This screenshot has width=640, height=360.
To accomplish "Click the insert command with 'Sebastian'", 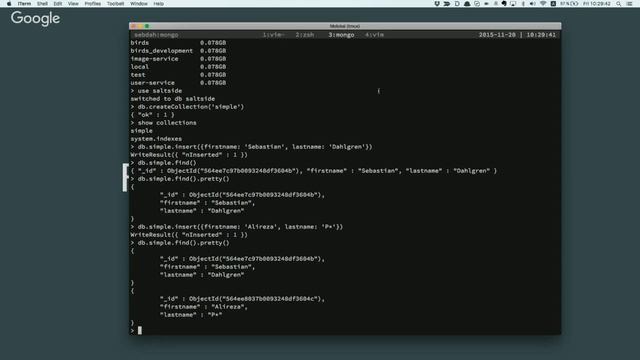I will point(251,147).
